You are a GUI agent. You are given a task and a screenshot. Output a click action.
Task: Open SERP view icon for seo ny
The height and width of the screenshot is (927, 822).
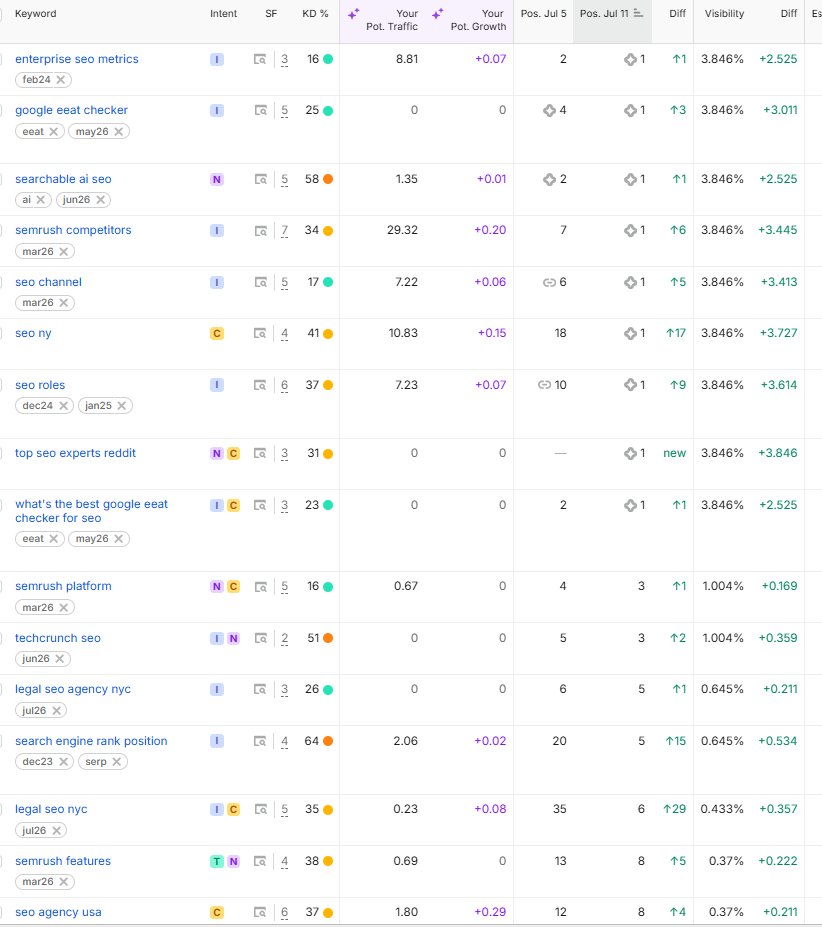coord(260,333)
